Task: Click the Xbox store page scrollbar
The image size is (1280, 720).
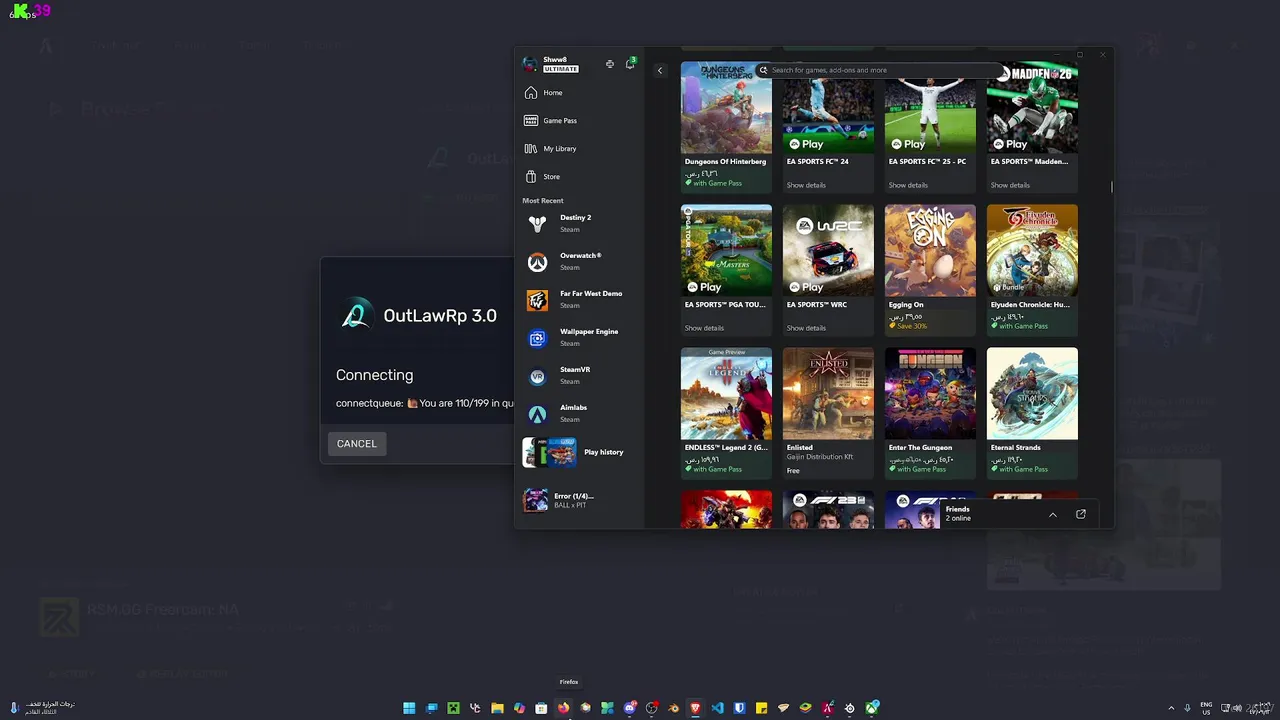Action: coord(1111,186)
